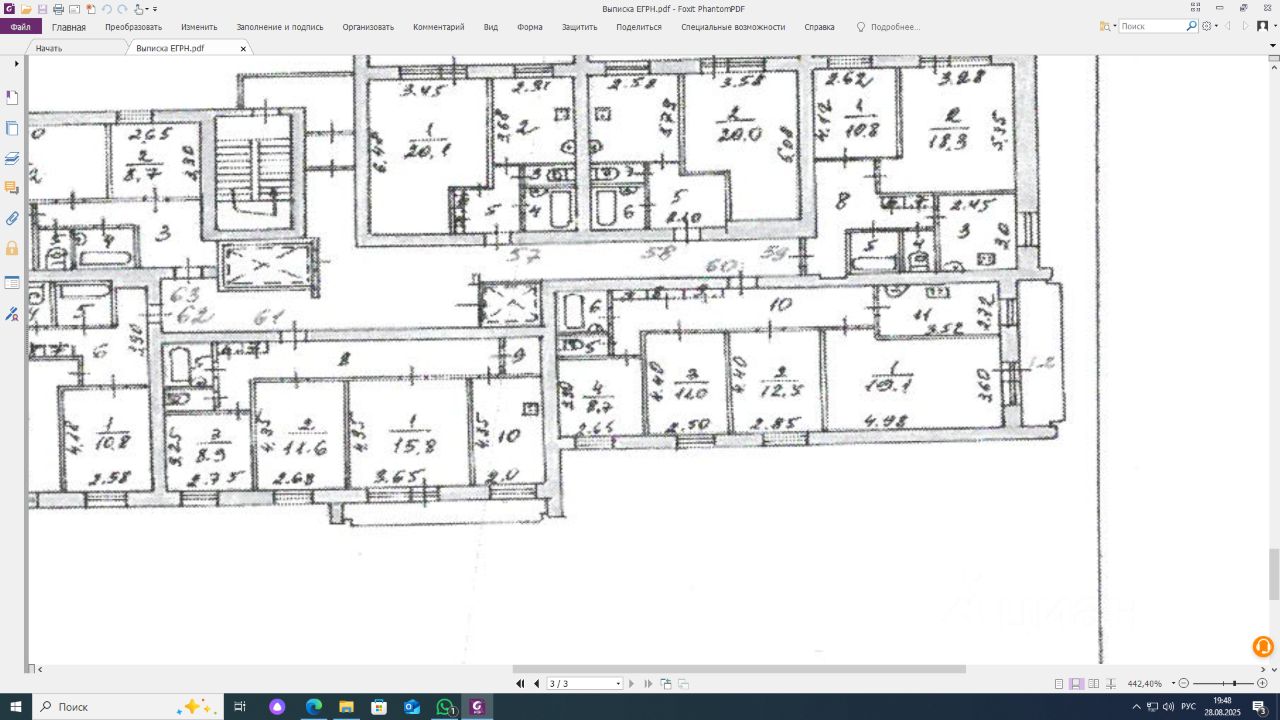Open the zoom percentage dropdown arrow
The width and height of the screenshot is (1280, 720).
tap(1173, 684)
